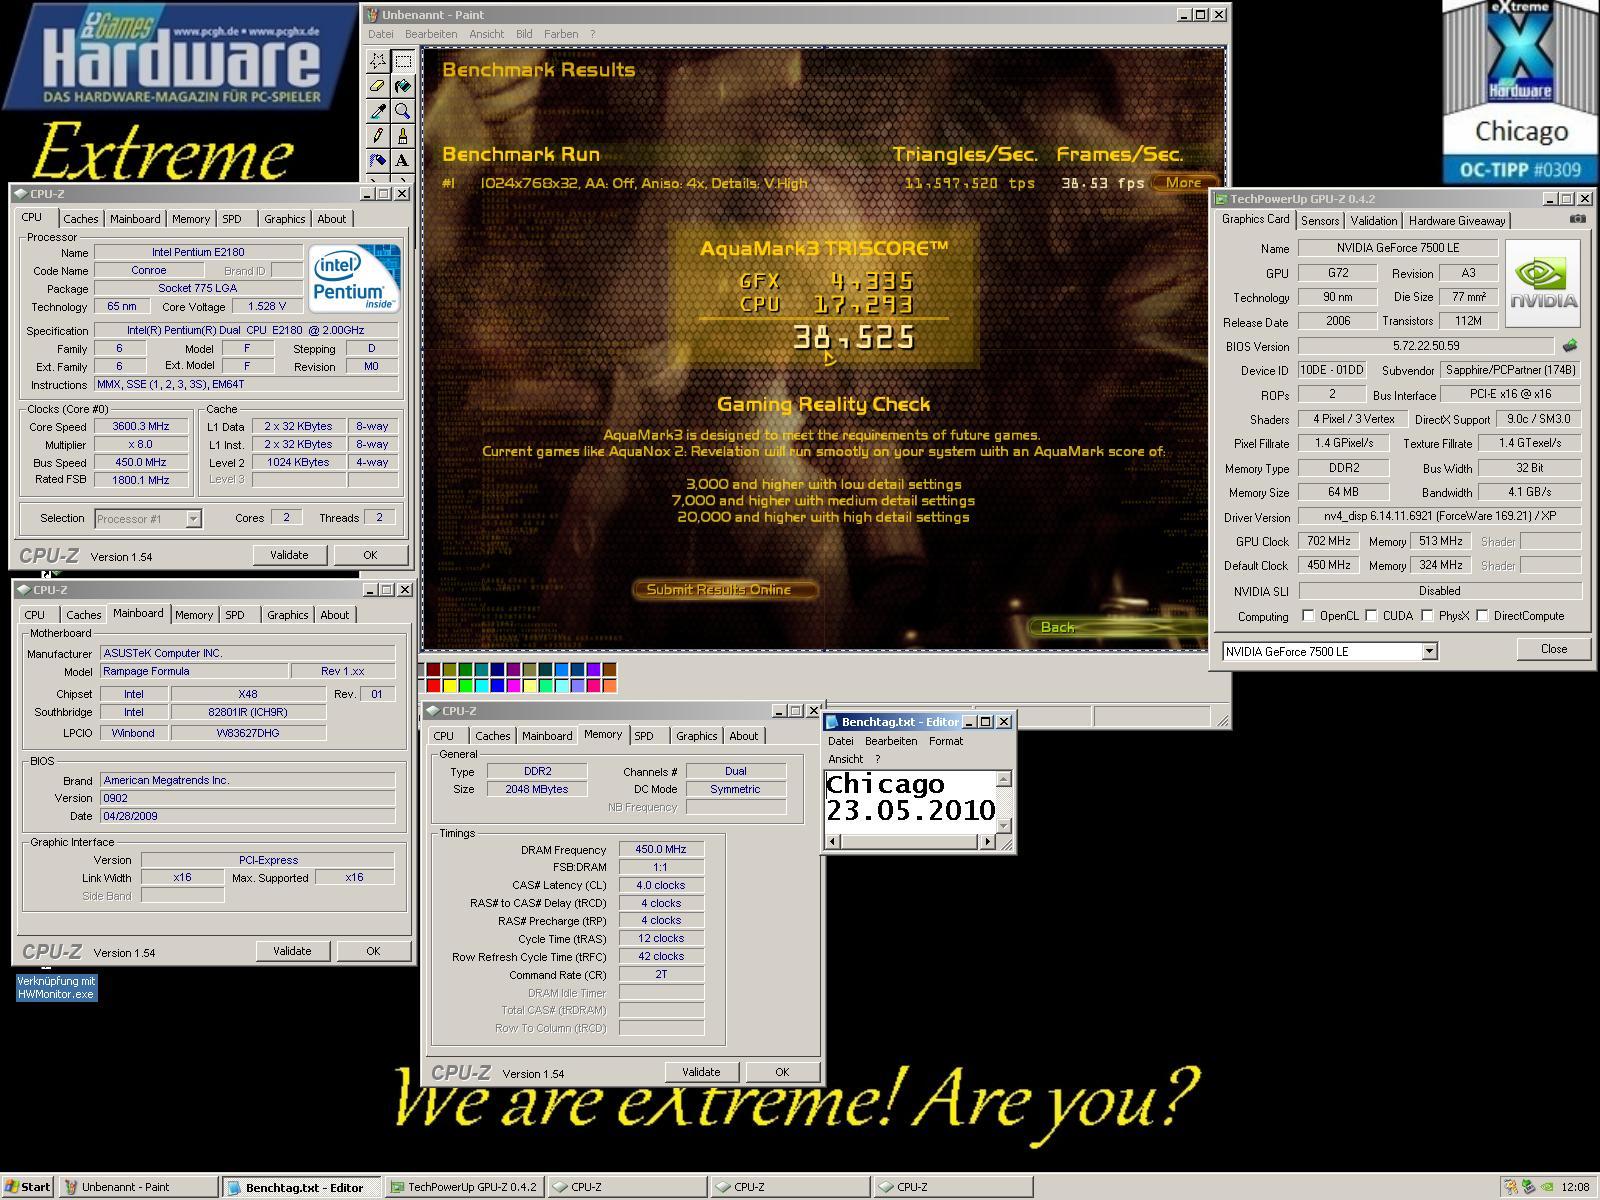Pick the yellow color swatch in Paint
This screenshot has height=1200, width=1600.
tap(449, 685)
